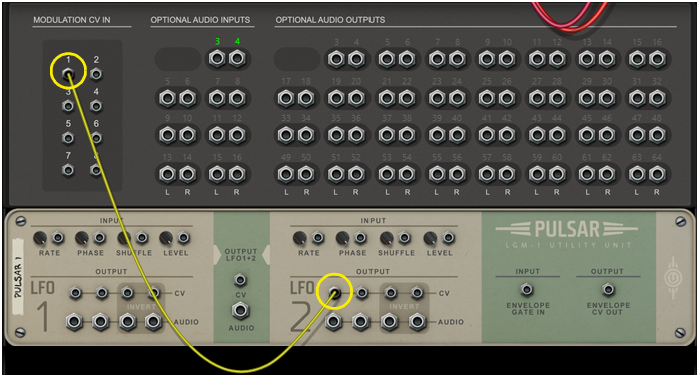Click optional audio input jack 3
697x376 pixels.
(217, 59)
